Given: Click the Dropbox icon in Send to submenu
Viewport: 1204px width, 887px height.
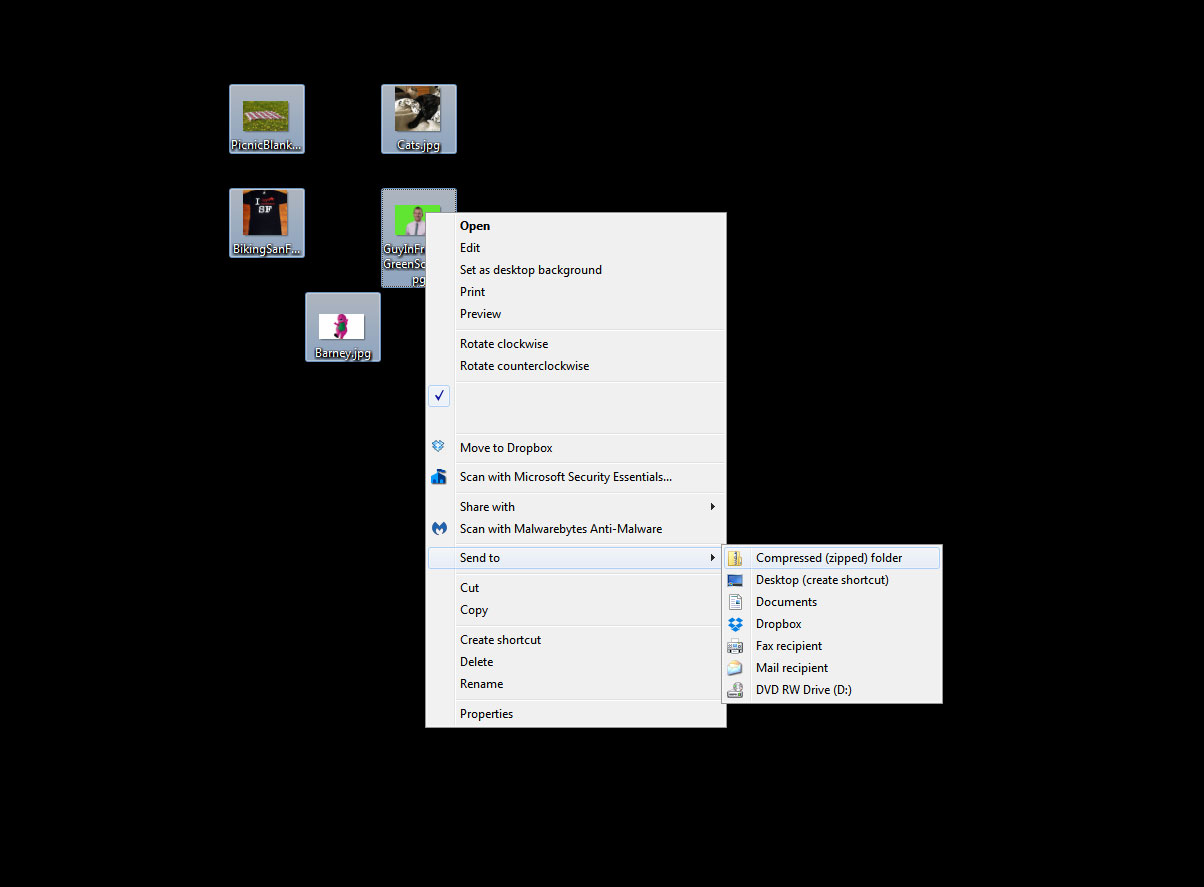Looking at the screenshot, I should pos(735,624).
